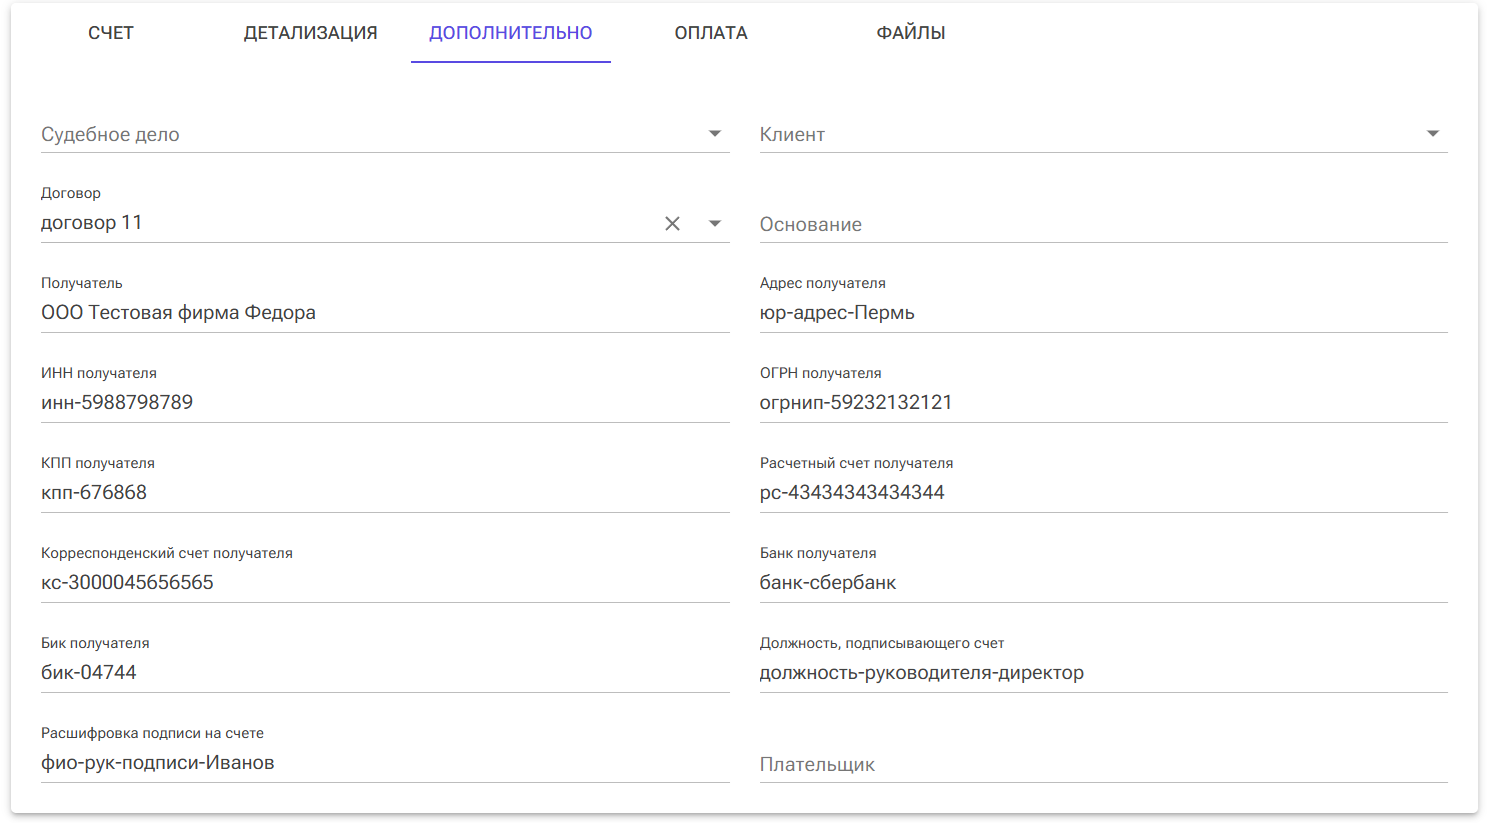Select the ДОПОЛНИТЕЛЬНО tab
This screenshot has height=823, width=1487.
tap(511, 33)
